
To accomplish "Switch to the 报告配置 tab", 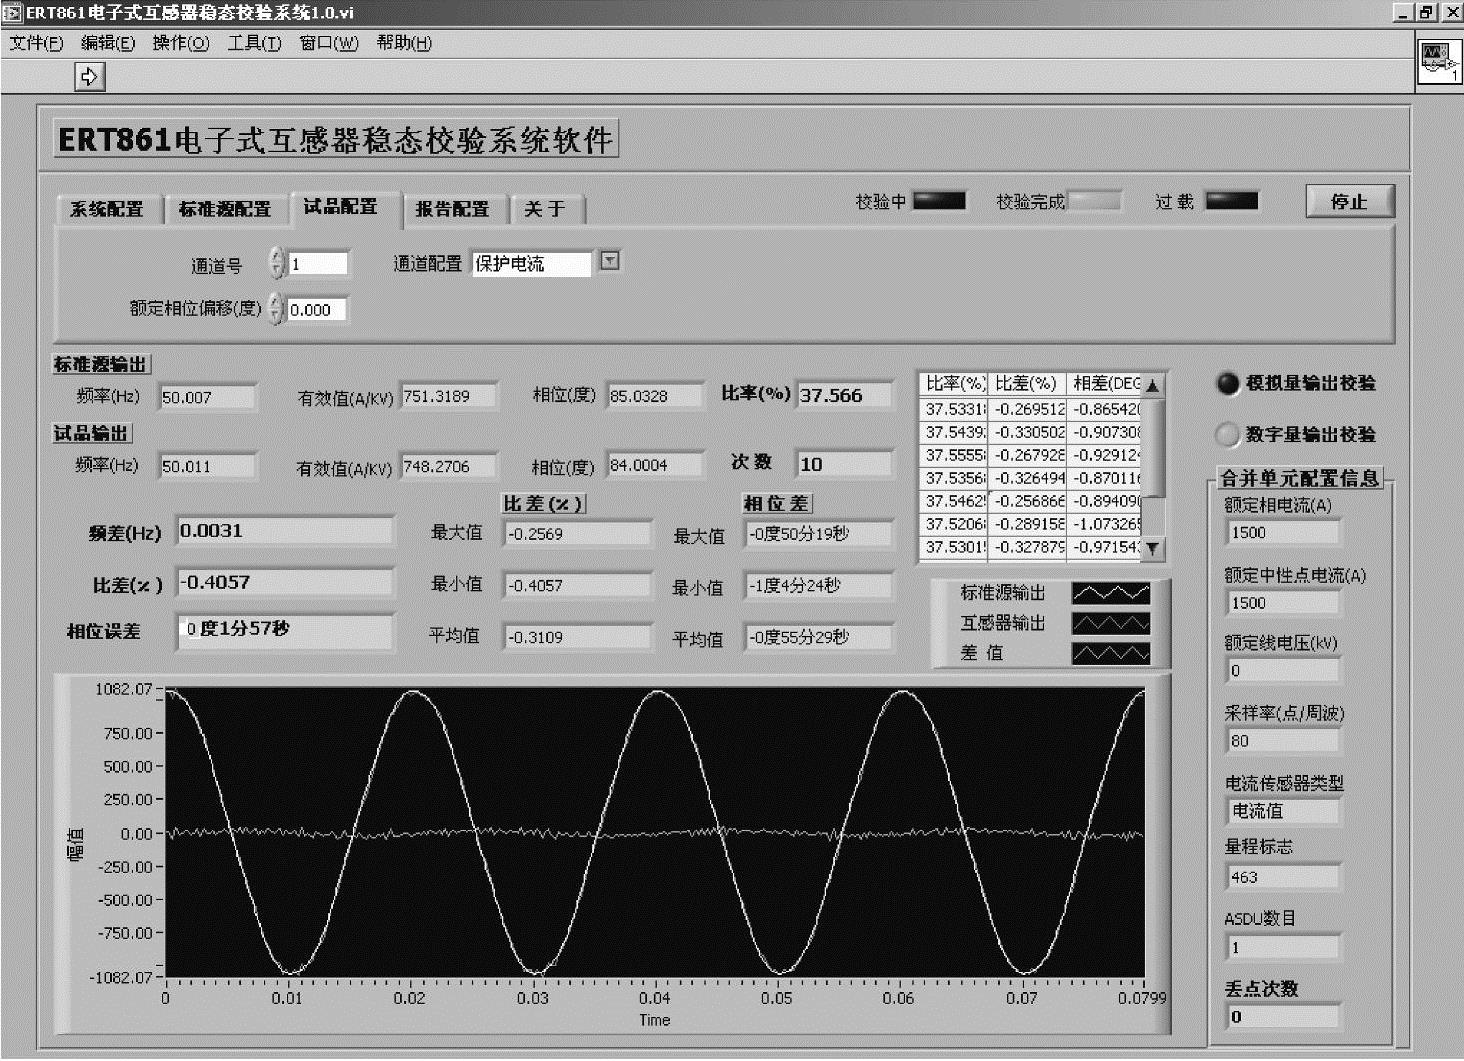I will 452,209.
